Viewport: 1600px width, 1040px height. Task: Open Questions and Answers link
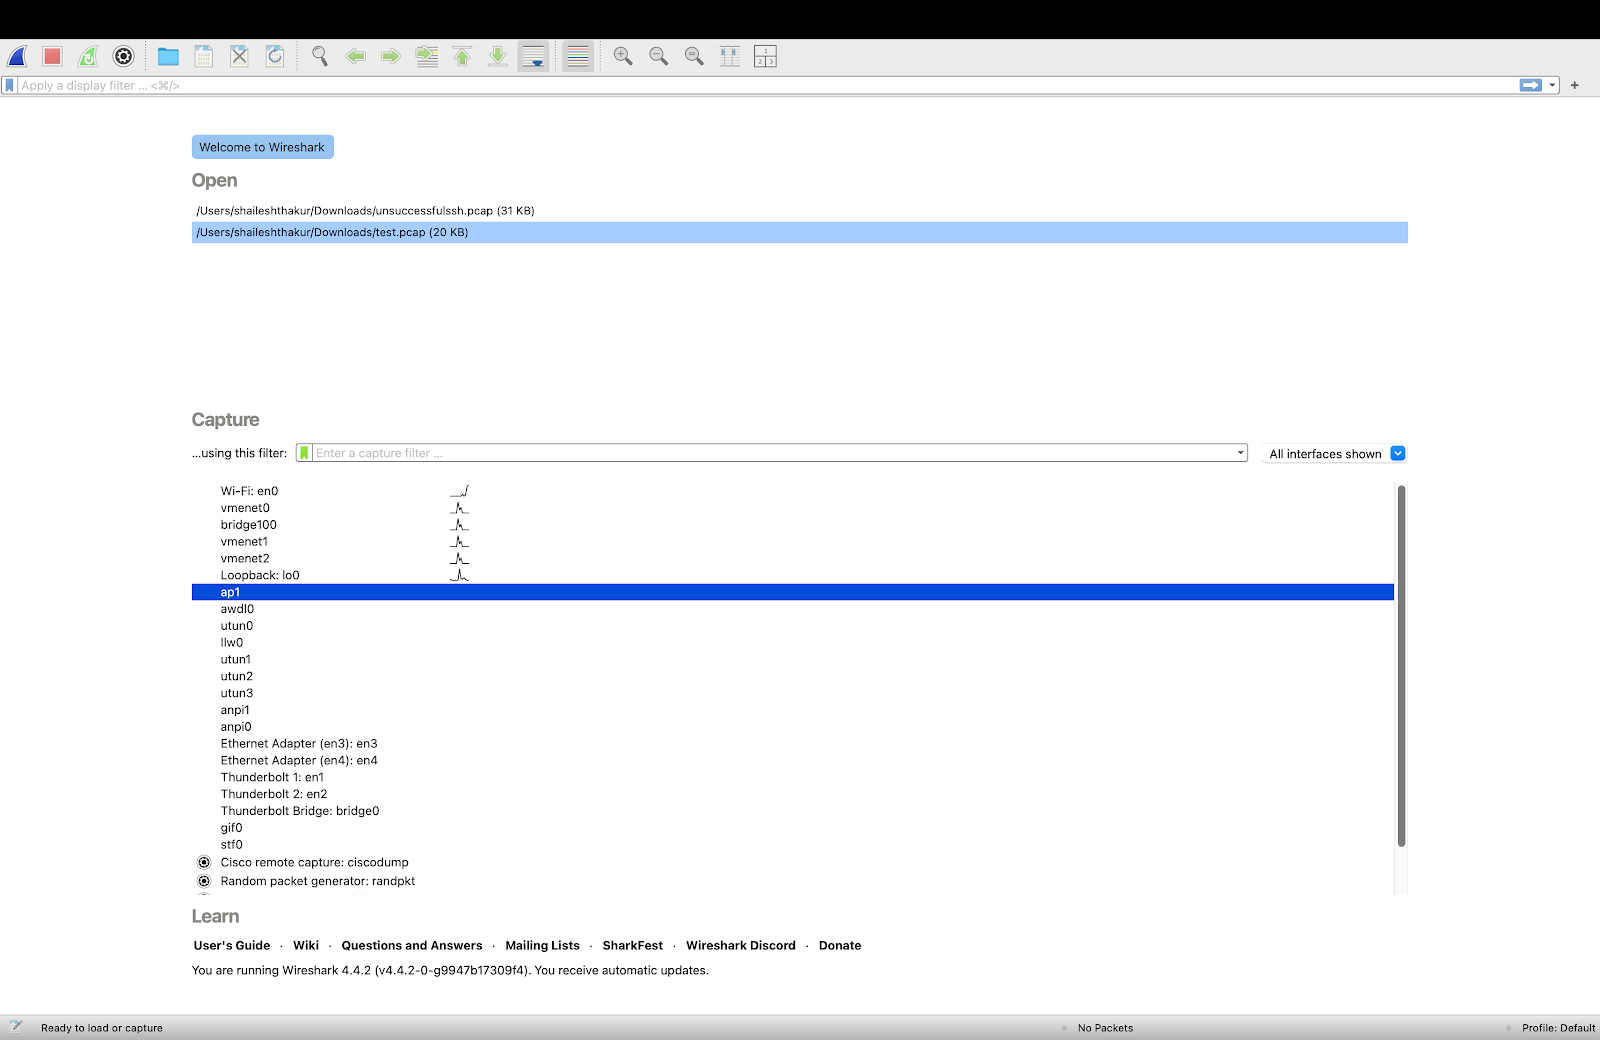tap(412, 945)
